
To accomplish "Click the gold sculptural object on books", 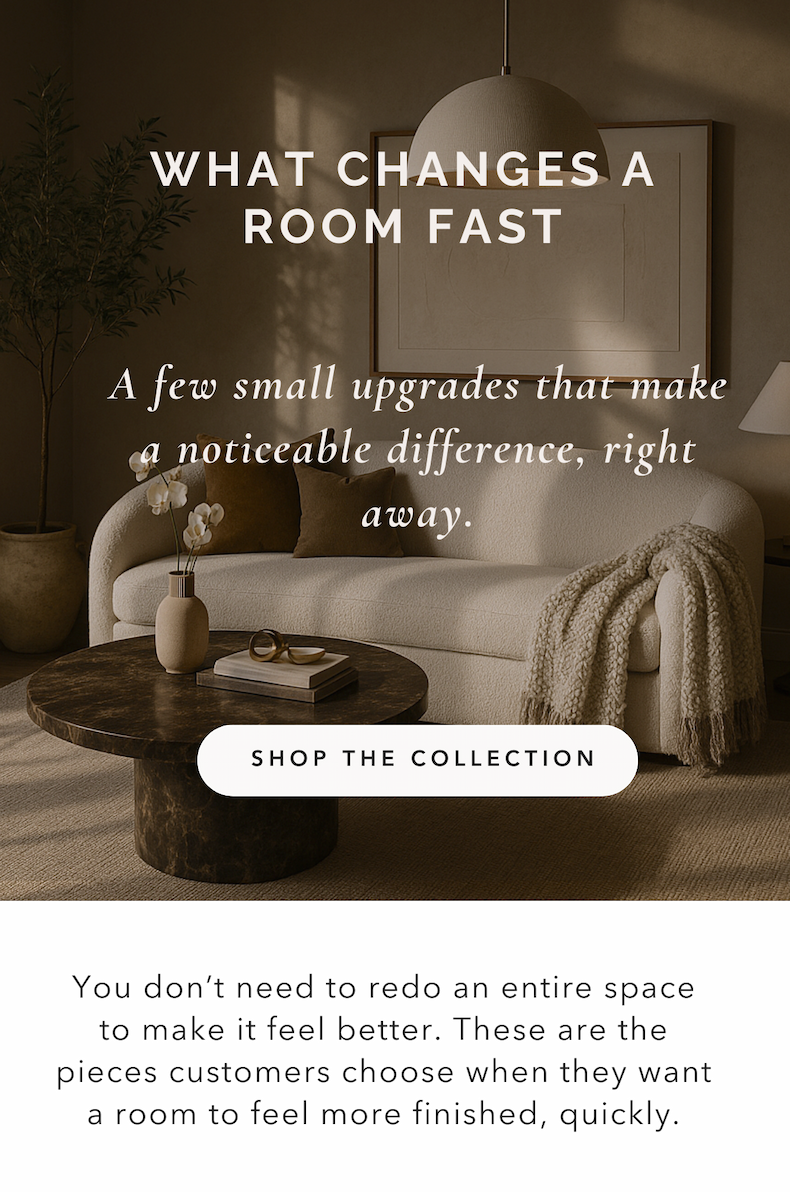I will tap(281, 647).
